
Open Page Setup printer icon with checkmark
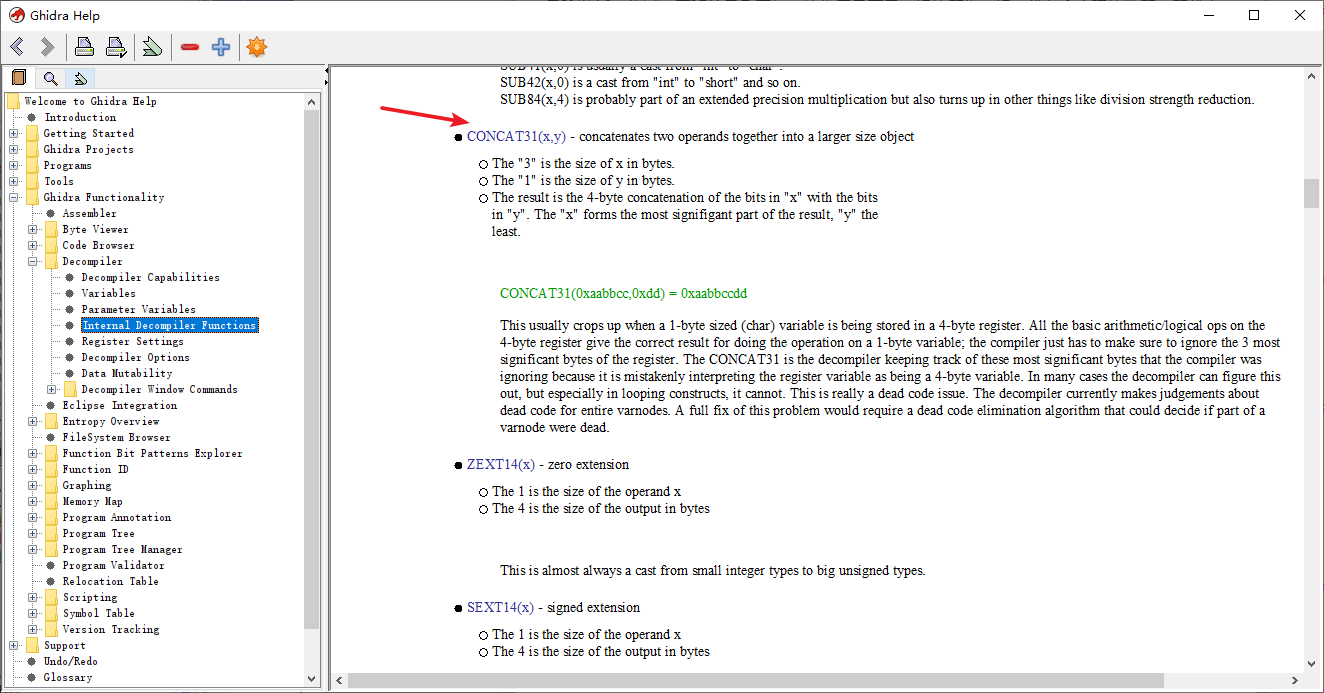tap(116, 47)
